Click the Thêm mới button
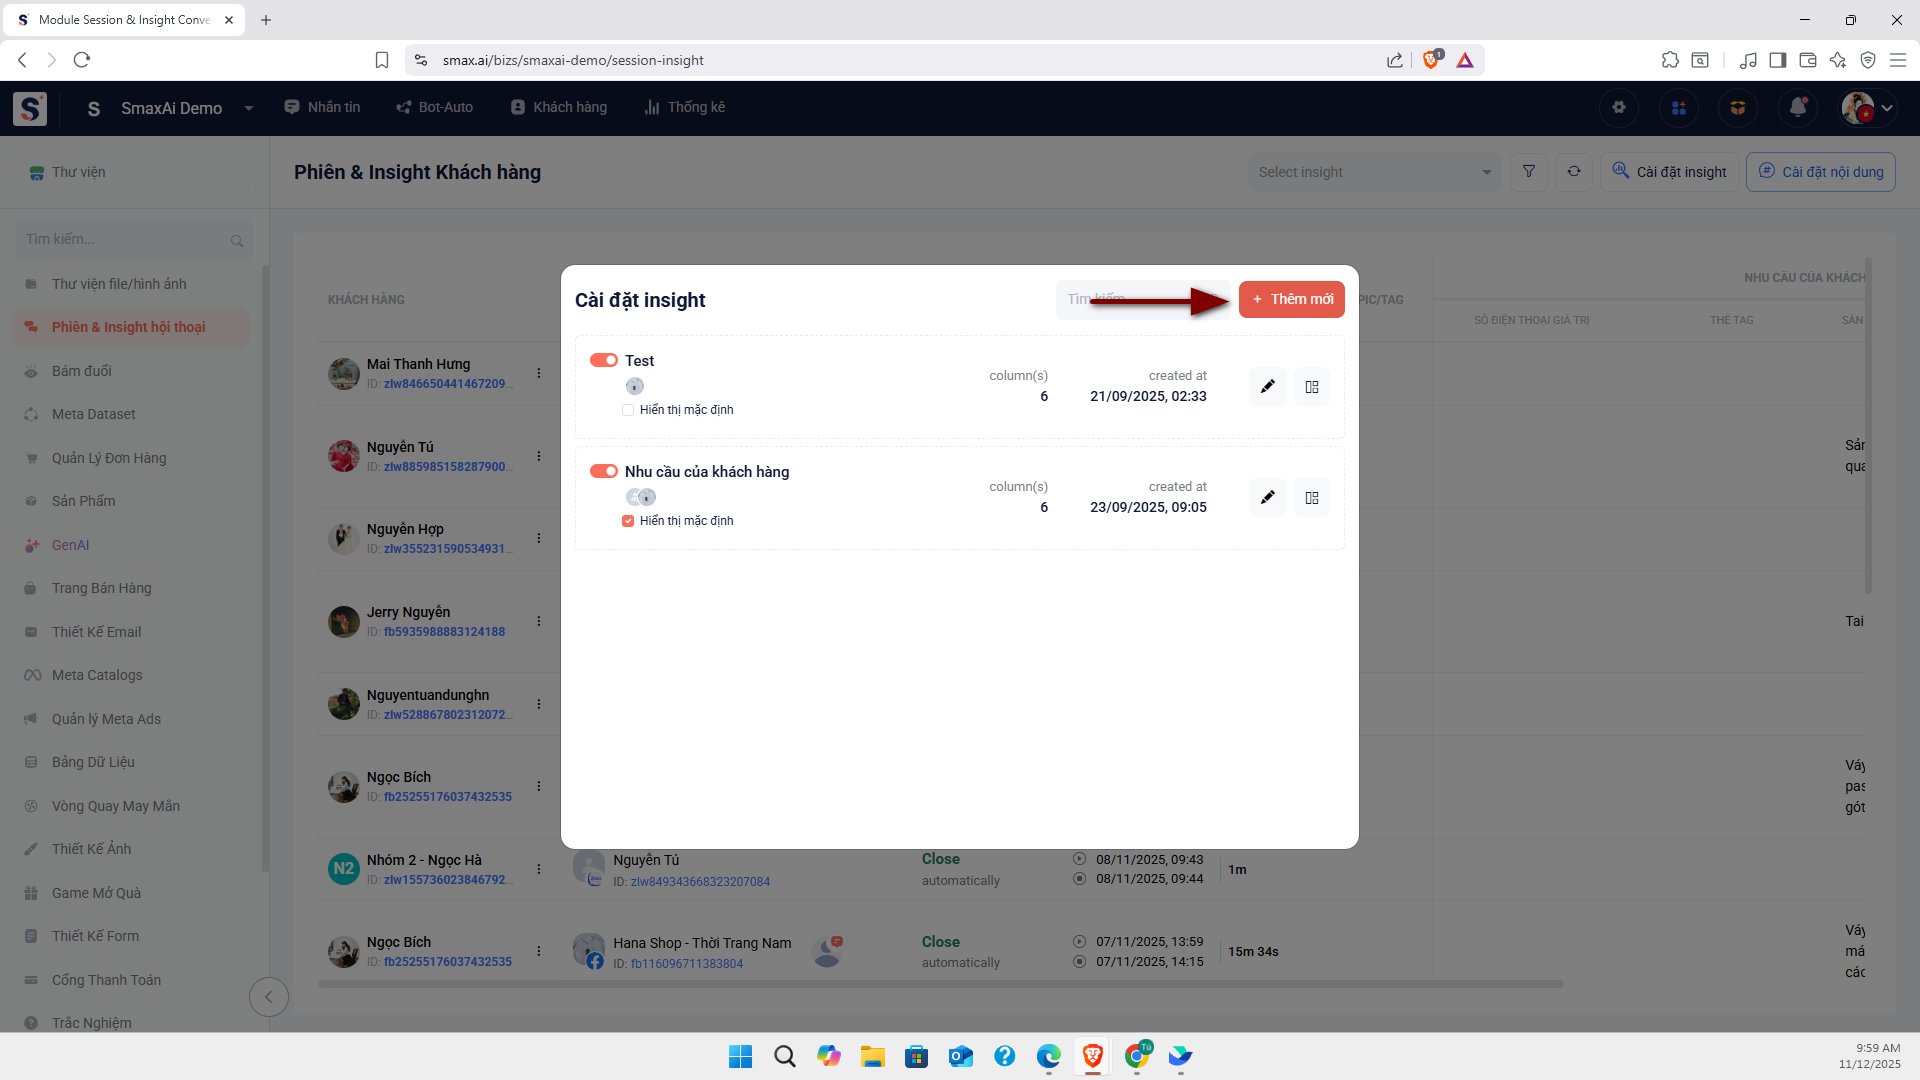 (x=1291, y=299)
